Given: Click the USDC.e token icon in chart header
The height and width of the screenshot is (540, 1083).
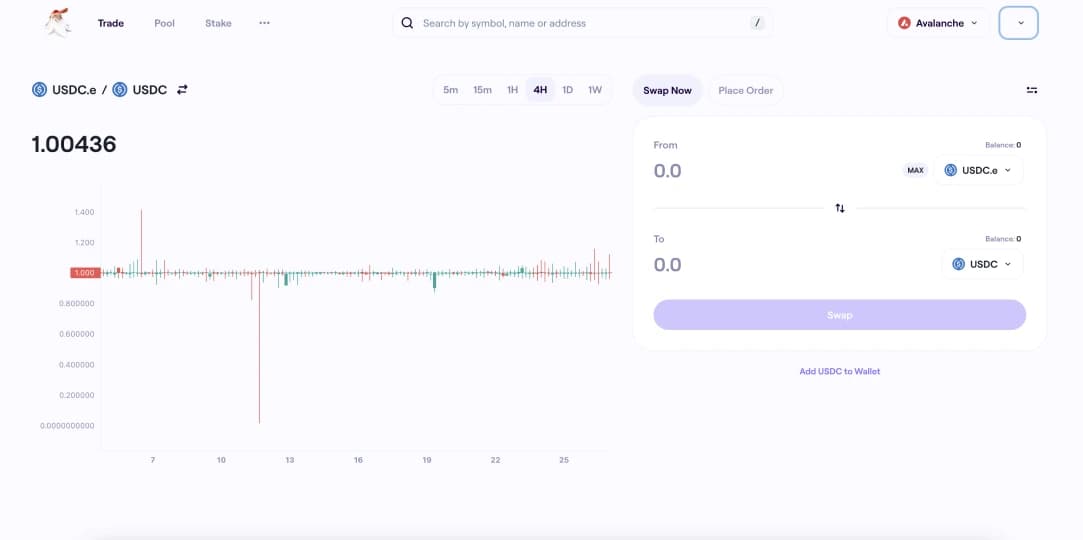Looking at the screenshot, I should [40, 89].
